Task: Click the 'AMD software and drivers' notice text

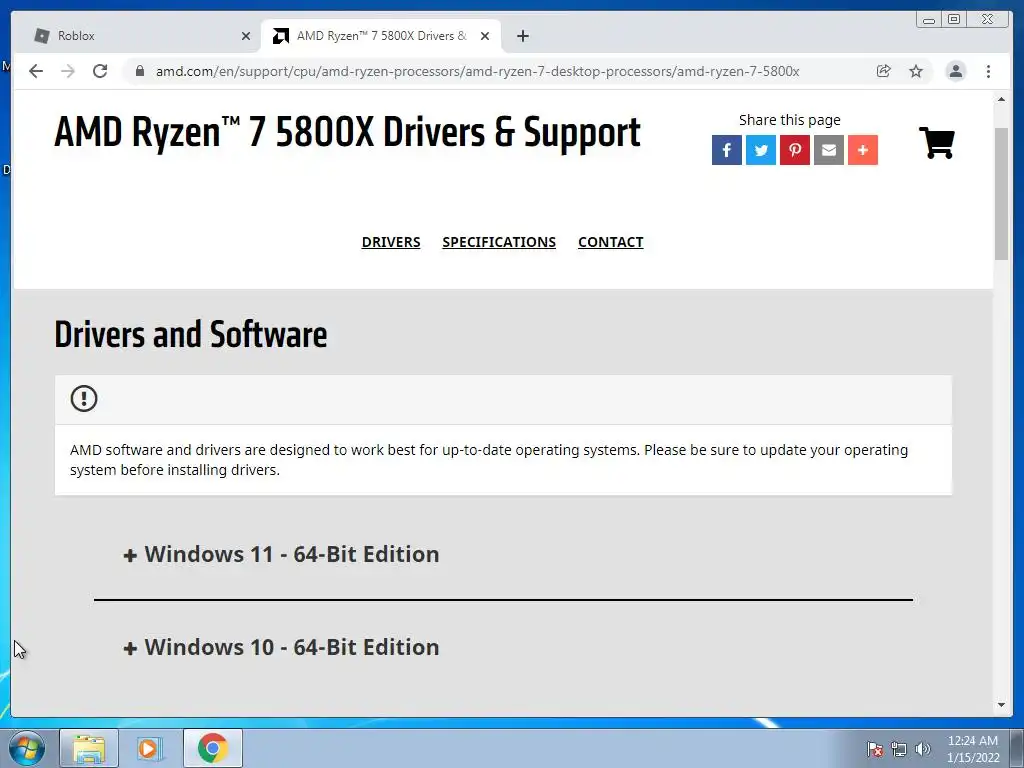Action: pyautogui.click(x=488, y=460)
